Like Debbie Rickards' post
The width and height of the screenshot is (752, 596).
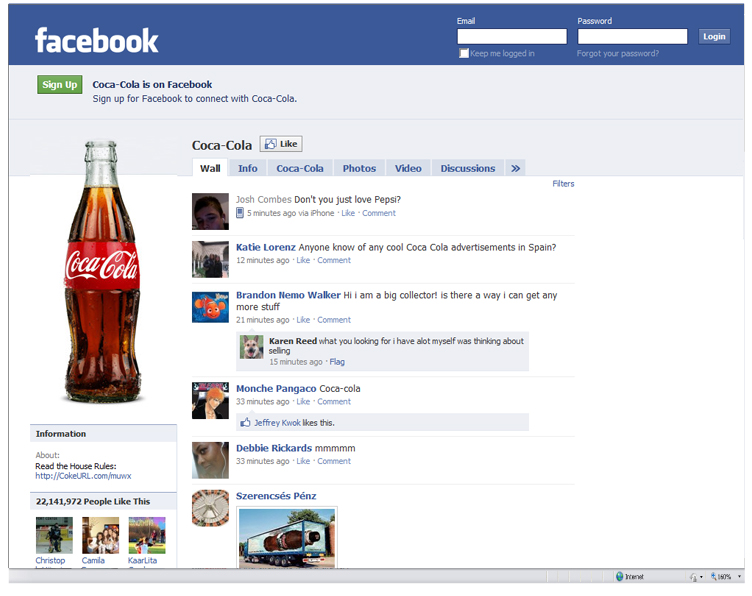tap(303, 461)
